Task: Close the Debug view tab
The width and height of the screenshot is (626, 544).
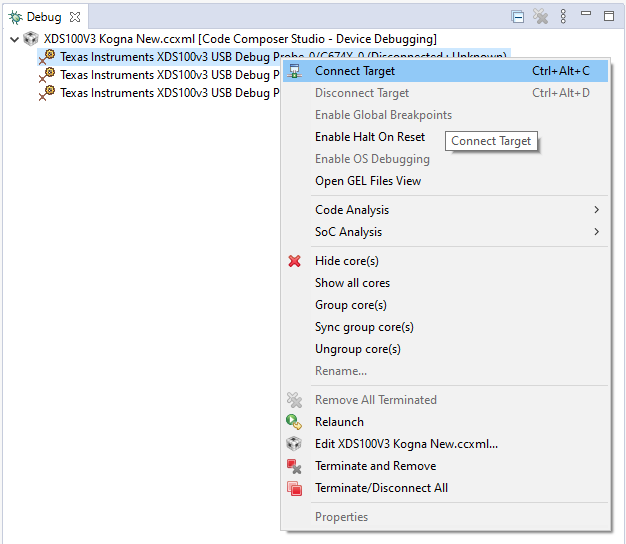Action: point(75,17)
